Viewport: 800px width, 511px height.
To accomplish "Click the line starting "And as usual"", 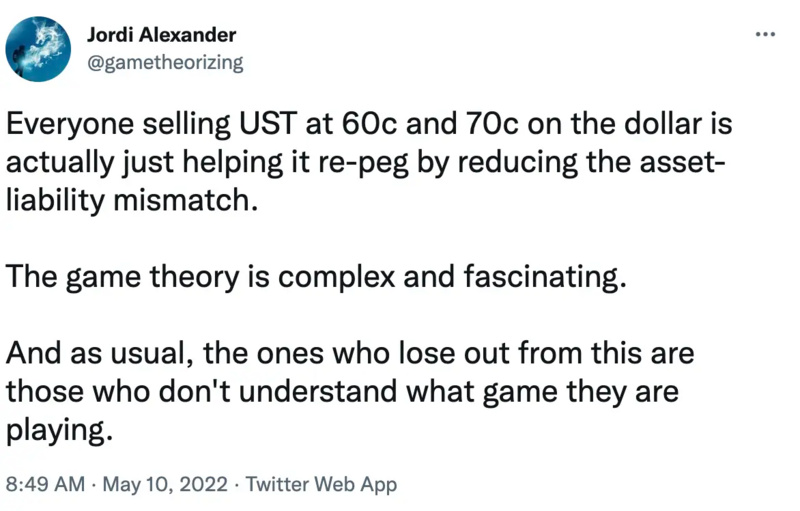I will pos(350,353).
